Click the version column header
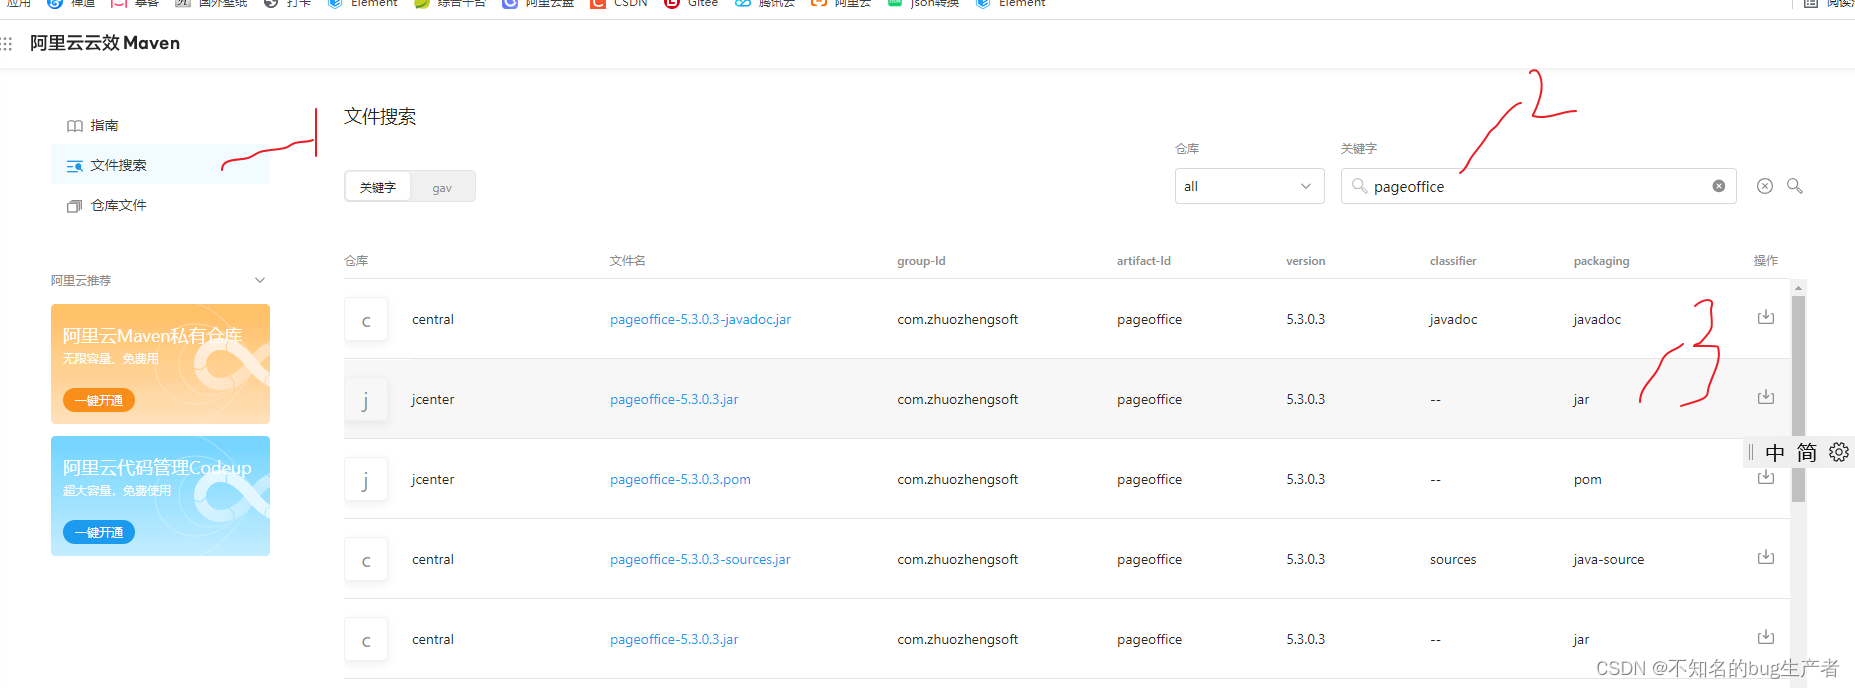 (1306, 261)
